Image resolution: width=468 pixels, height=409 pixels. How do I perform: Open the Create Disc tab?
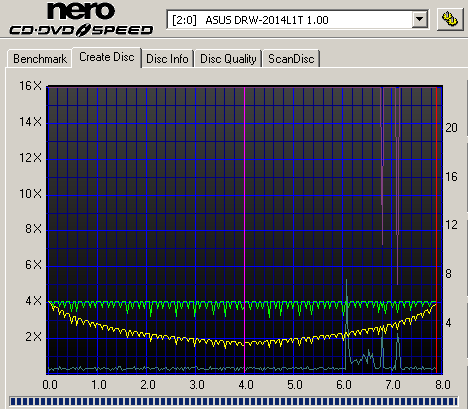point(107,57)
